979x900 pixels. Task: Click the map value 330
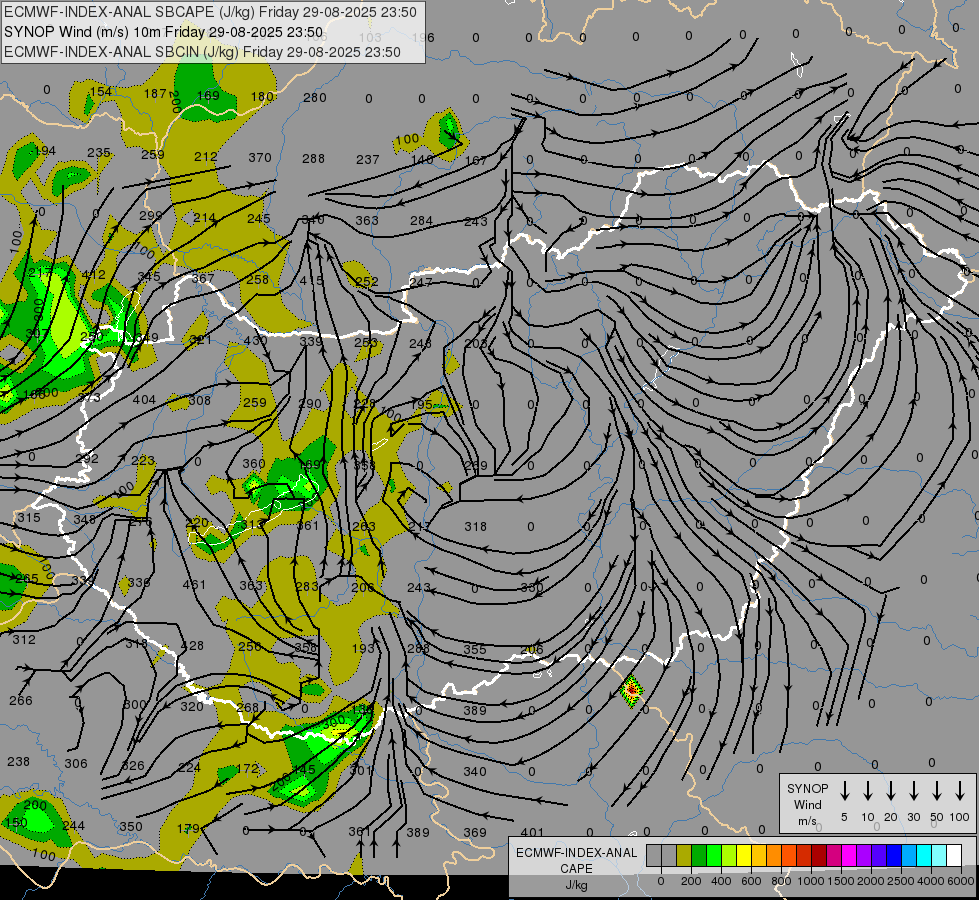532,587
